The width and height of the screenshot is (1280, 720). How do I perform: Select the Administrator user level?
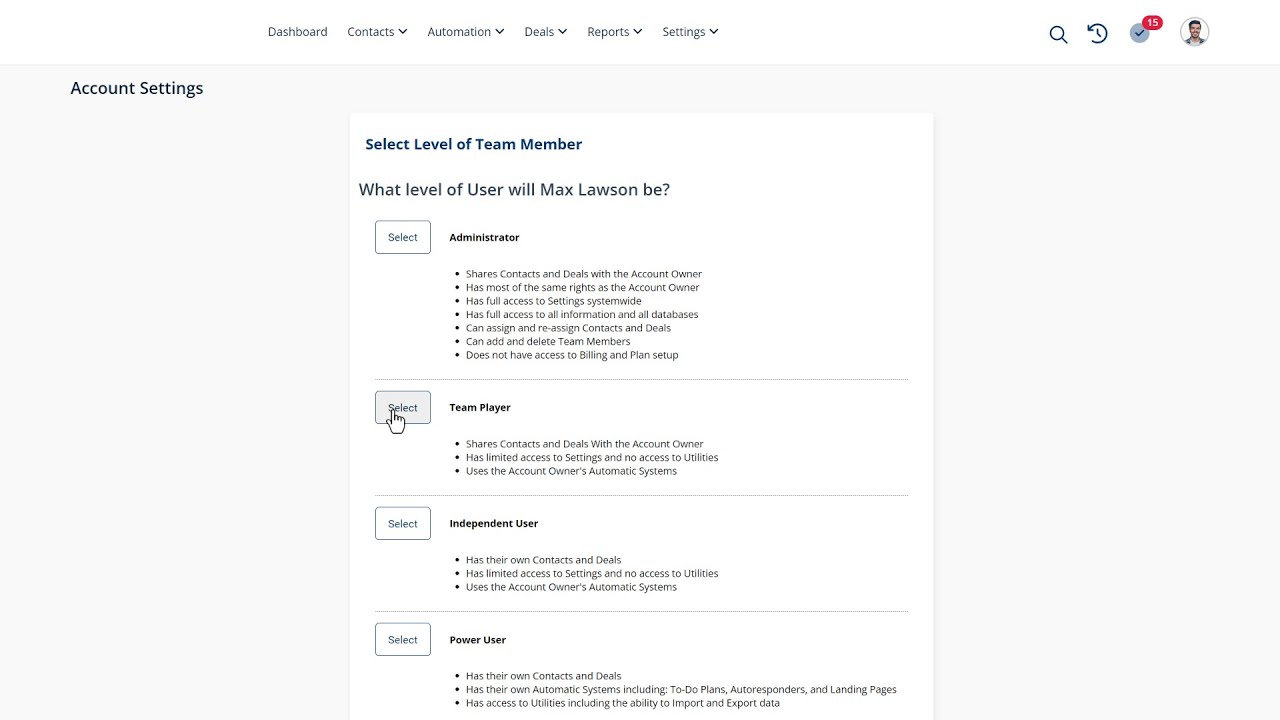pos(403,237)
